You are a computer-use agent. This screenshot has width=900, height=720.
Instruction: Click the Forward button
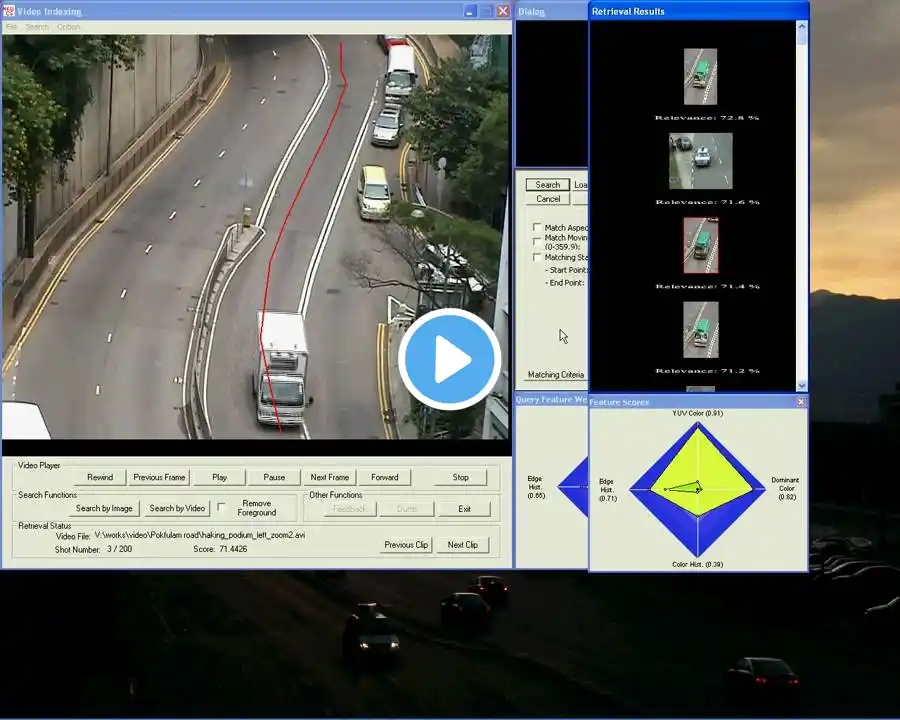[385, 477]
